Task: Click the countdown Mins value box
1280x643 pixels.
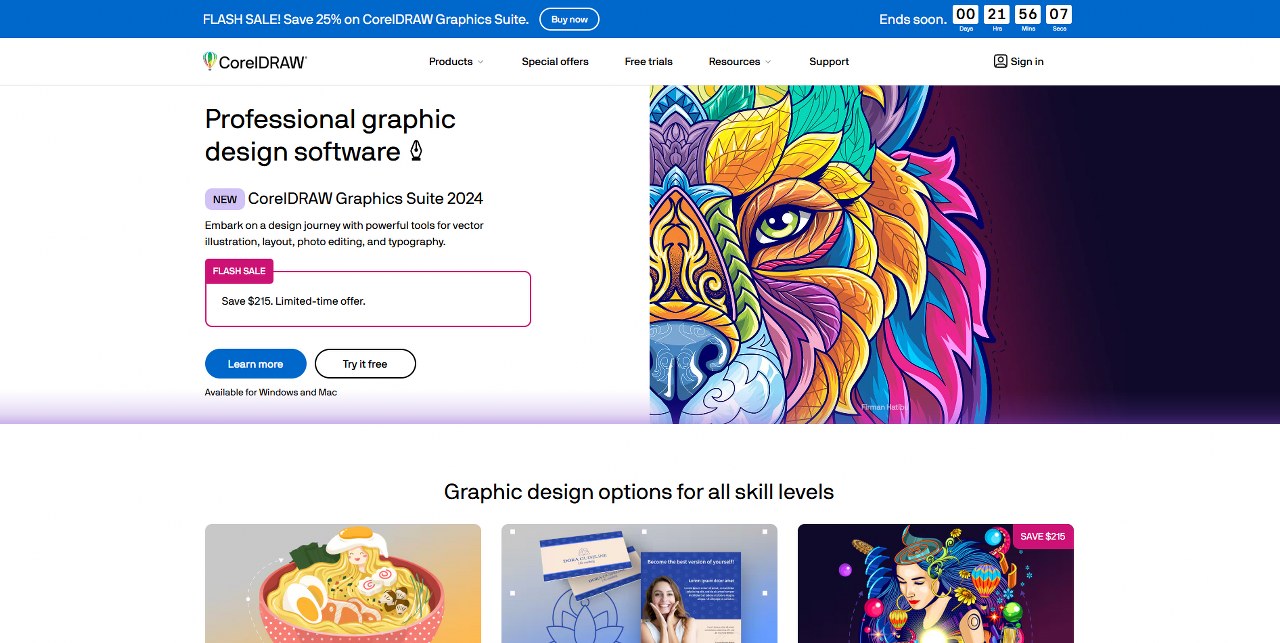Action: (1028, 14)
